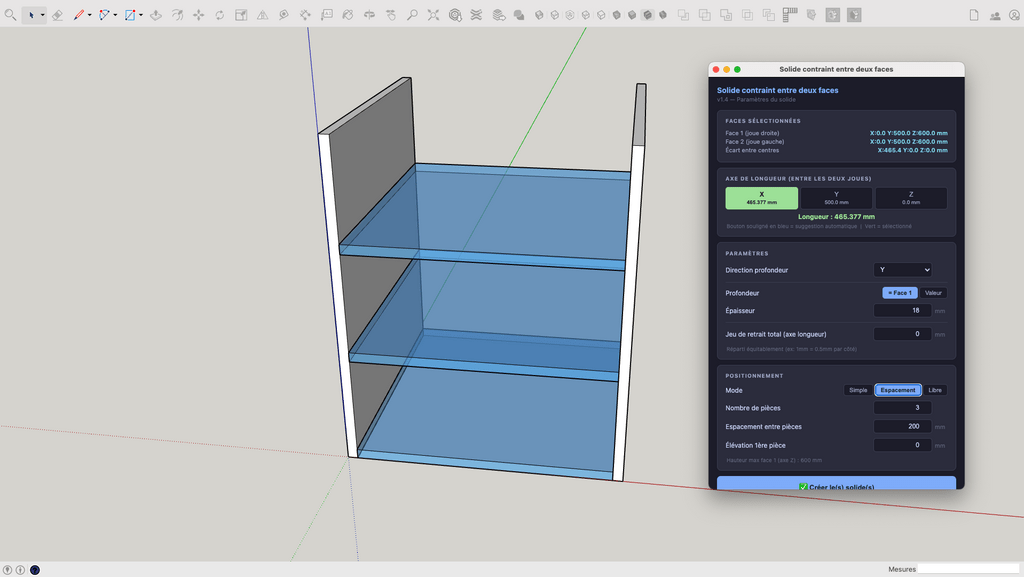Viewport: 1024px width, 577px height.
Task: Set positioning mode to Simple
Action: 857,390
